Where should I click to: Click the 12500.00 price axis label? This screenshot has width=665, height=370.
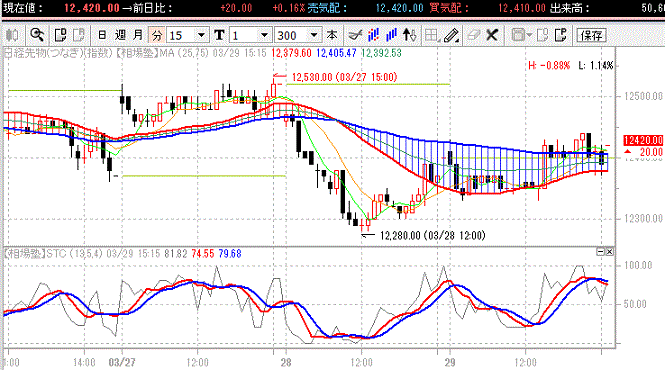(643, 96)
